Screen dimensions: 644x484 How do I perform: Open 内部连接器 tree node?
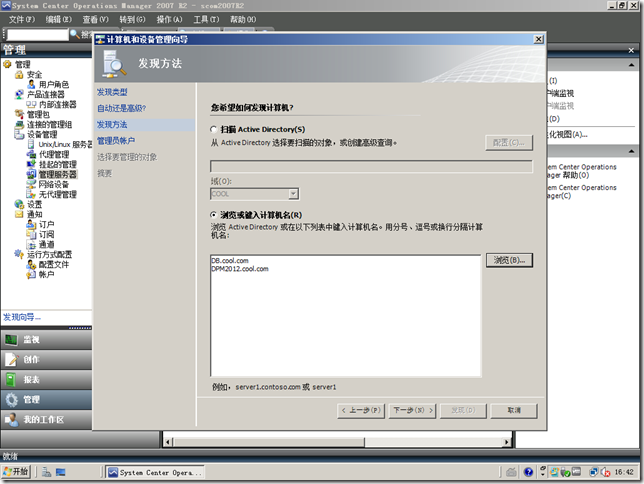coord(58,104)
